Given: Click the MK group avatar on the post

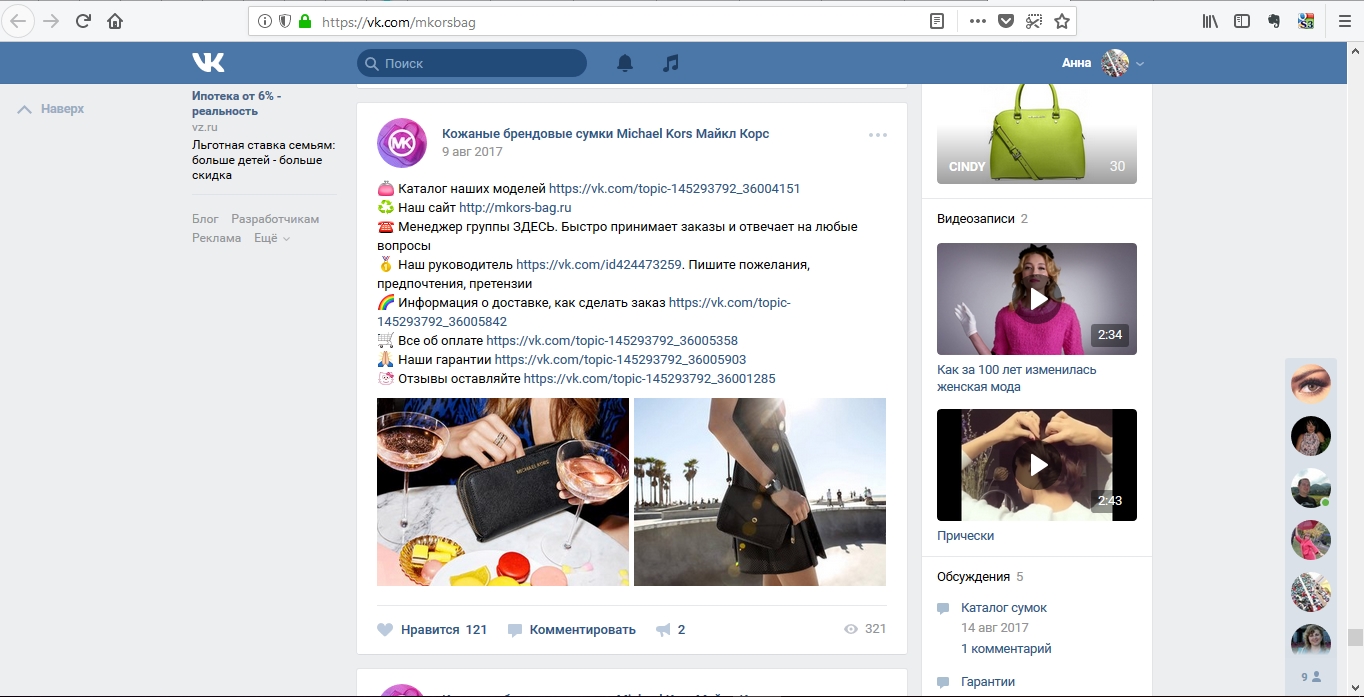Looking at the screenshot, I should 402,143.
